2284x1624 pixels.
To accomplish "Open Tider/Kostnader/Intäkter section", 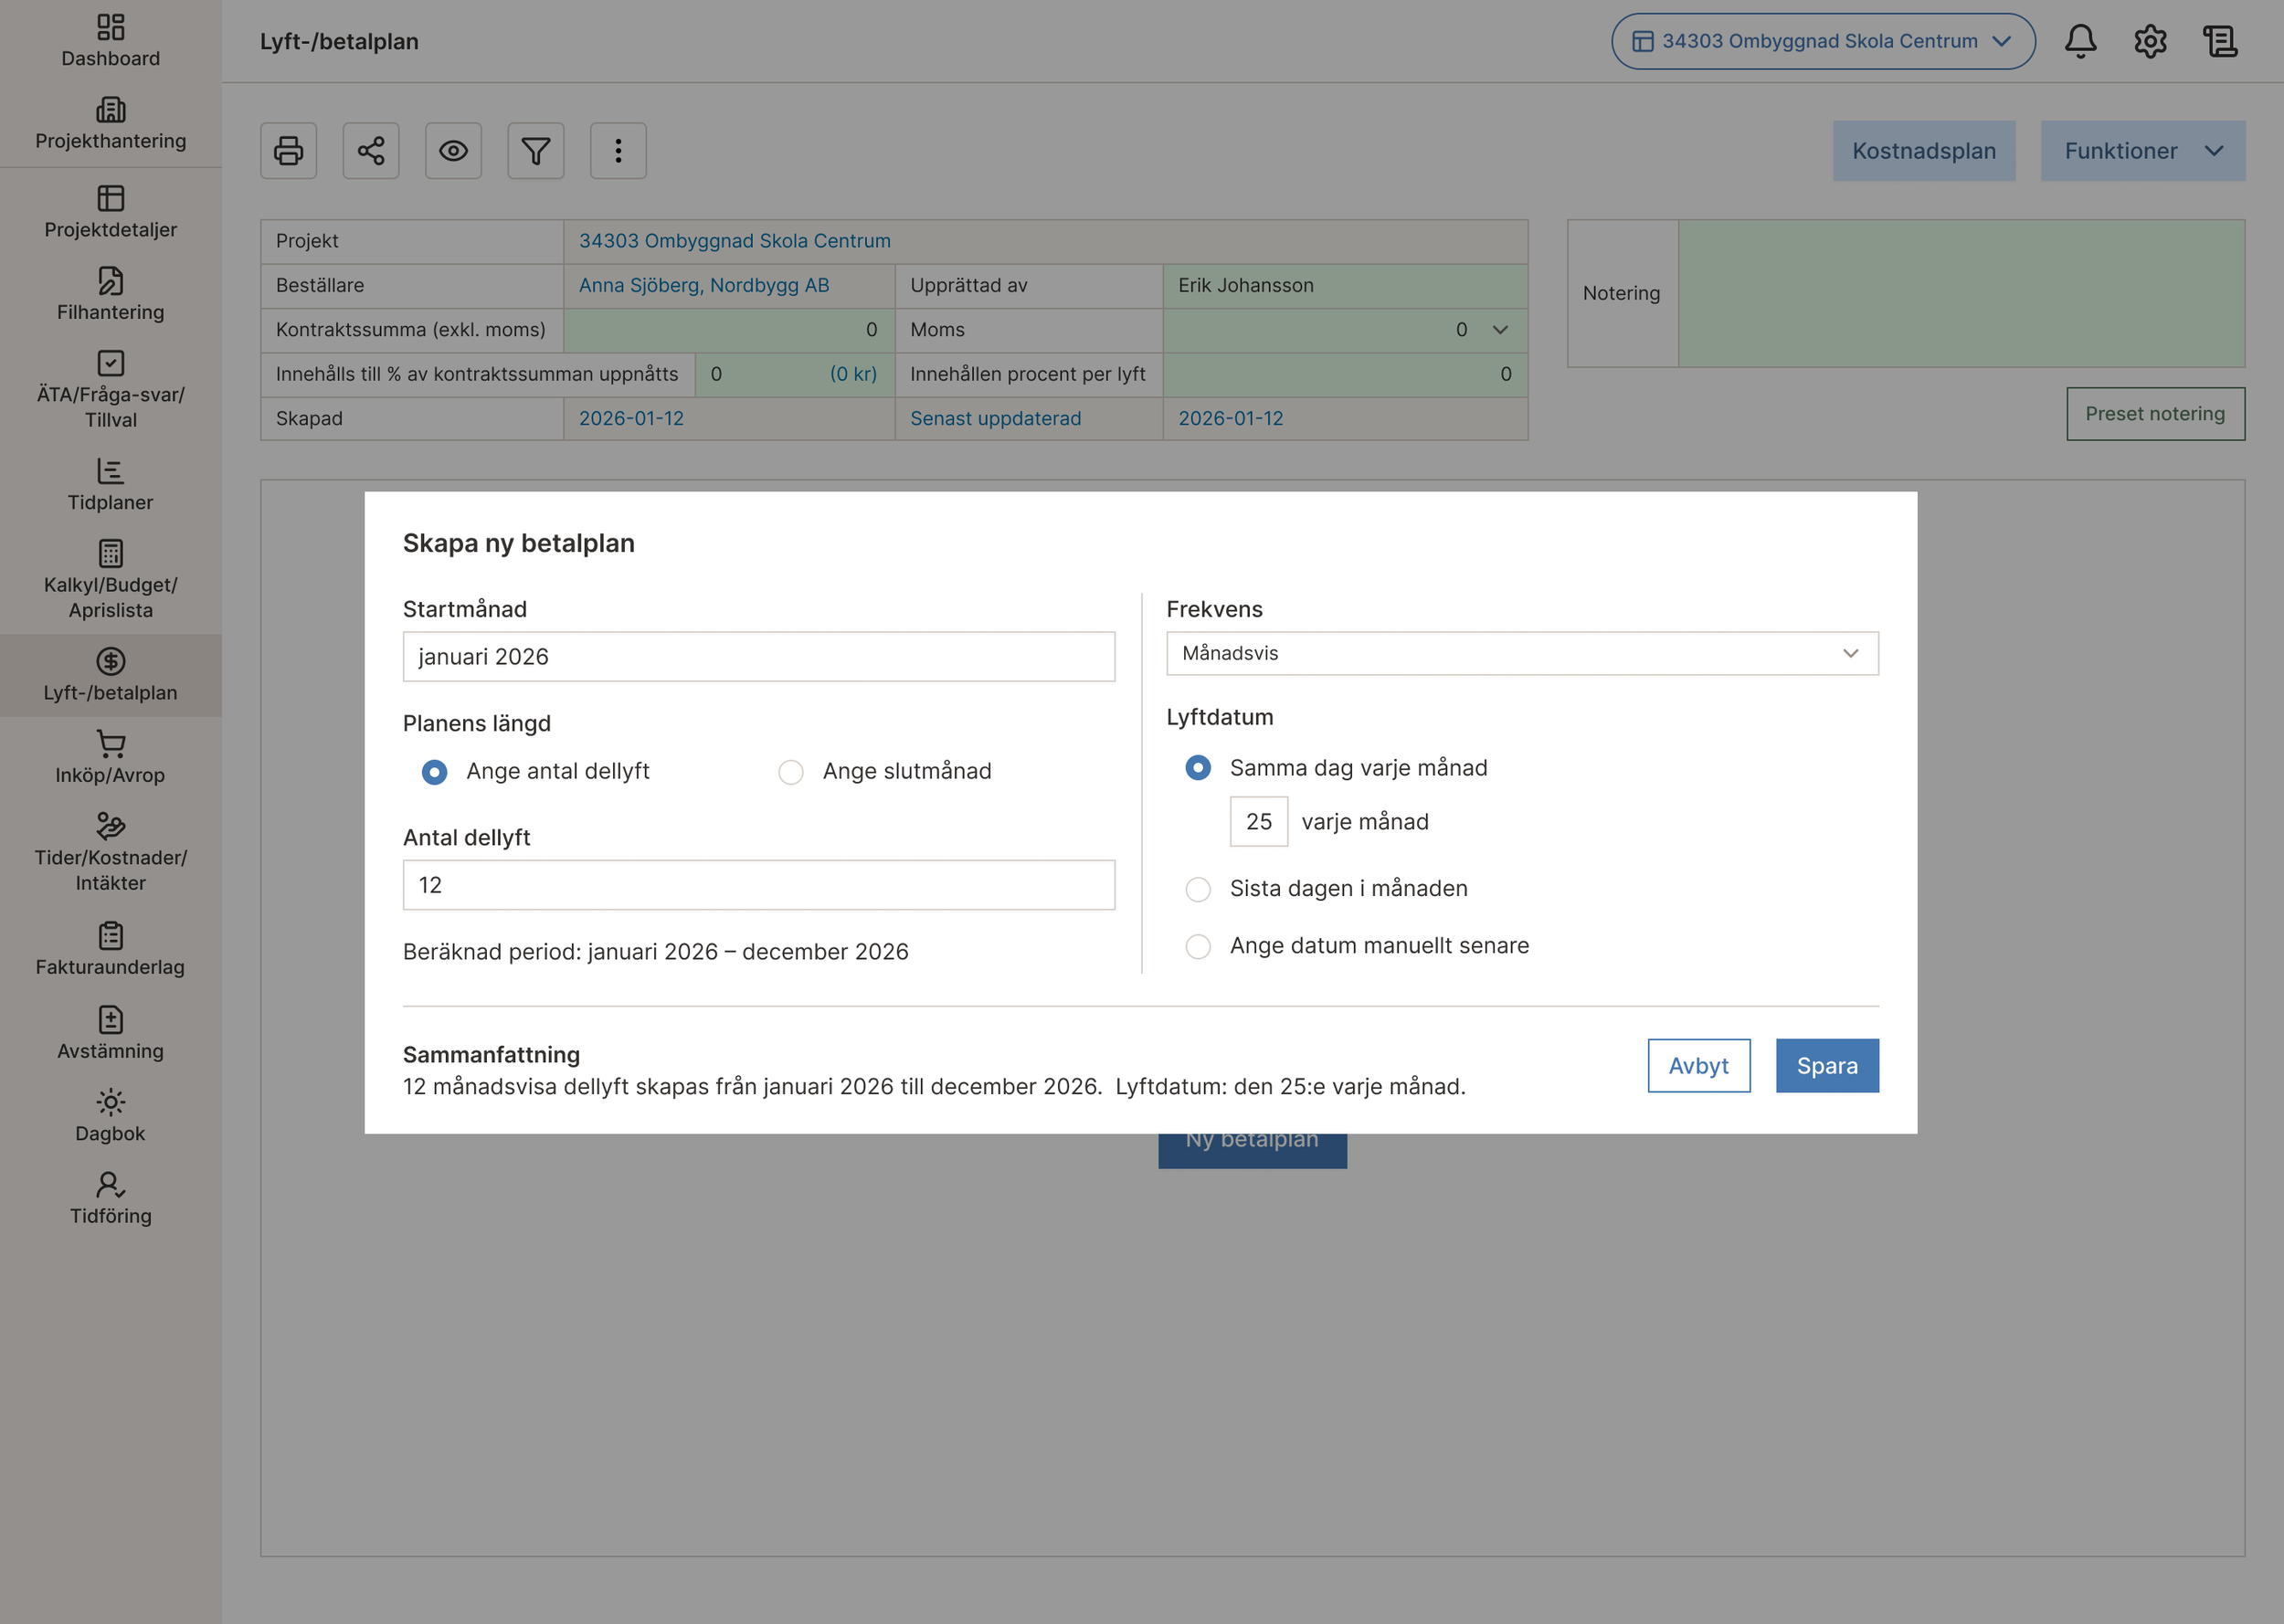I will tap(110, 853).
